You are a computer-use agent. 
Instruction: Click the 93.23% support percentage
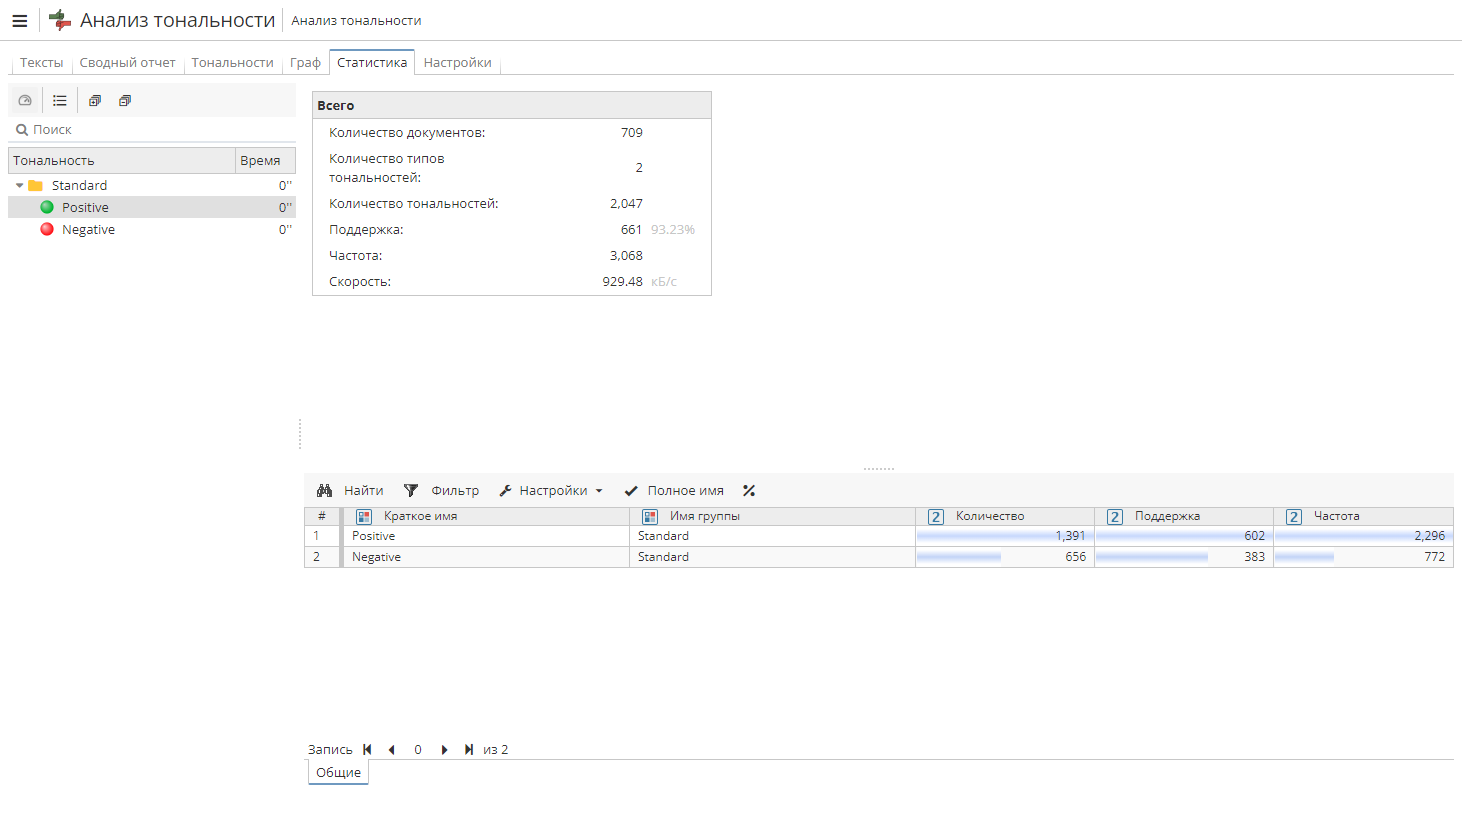(x=673, y=230)
